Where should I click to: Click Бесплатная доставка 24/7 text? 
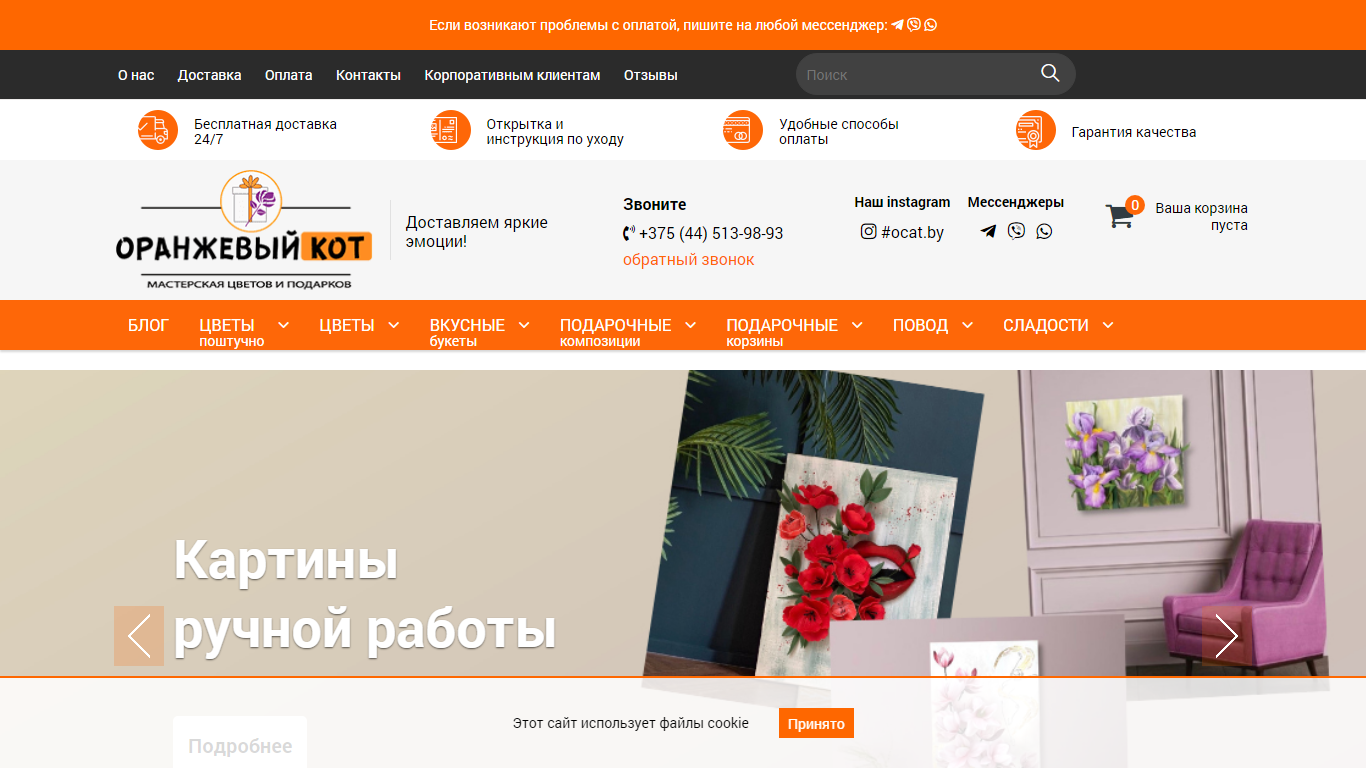pos(265,132)
